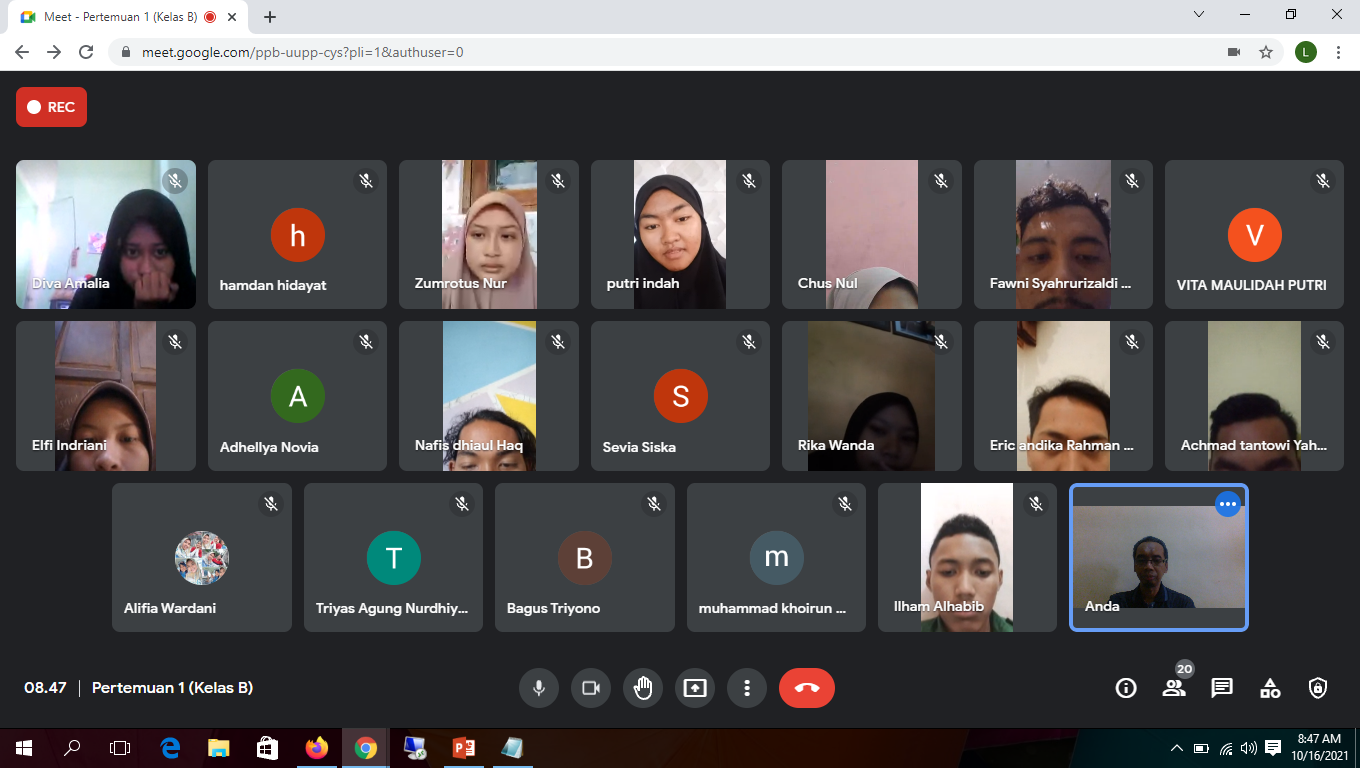Screen dimensions: 1360x768
Task: Show everyone participants panel icon
Action: (1174, 688)
